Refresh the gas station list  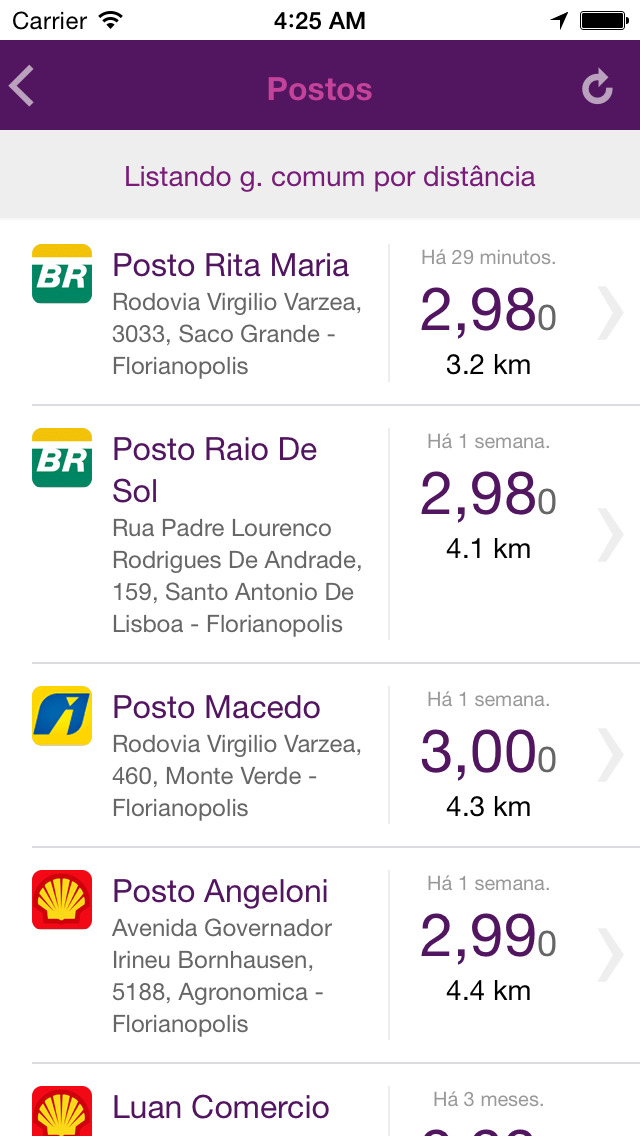pyautogui.click(x=597, y=88)
